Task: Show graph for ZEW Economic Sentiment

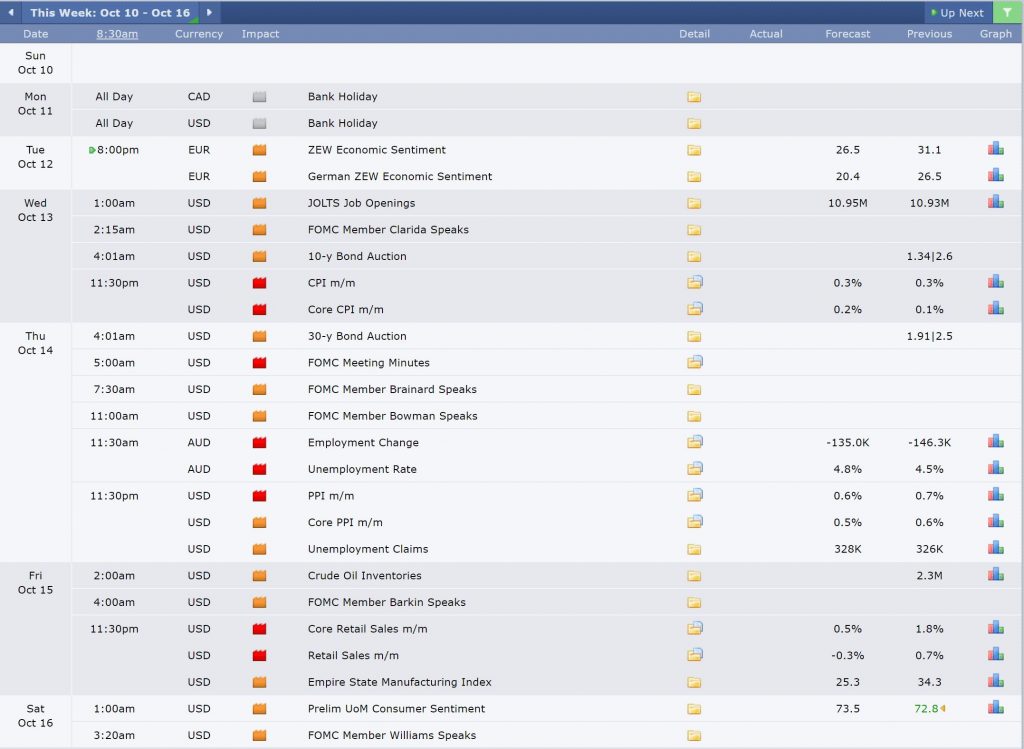Action: [x=996, y=149]
